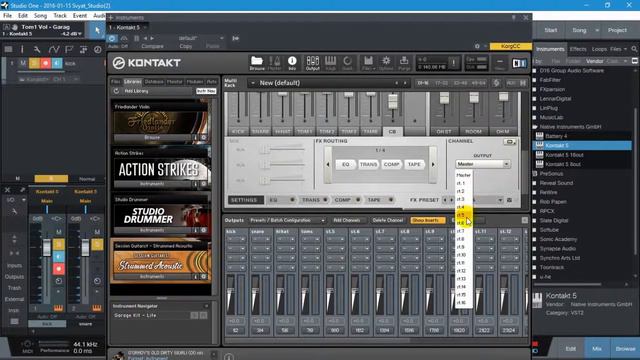This screenshot has height=360, width=640.
Task: Toggle the plugin power button above Auto: Off
Action: (x=112, y=38)
